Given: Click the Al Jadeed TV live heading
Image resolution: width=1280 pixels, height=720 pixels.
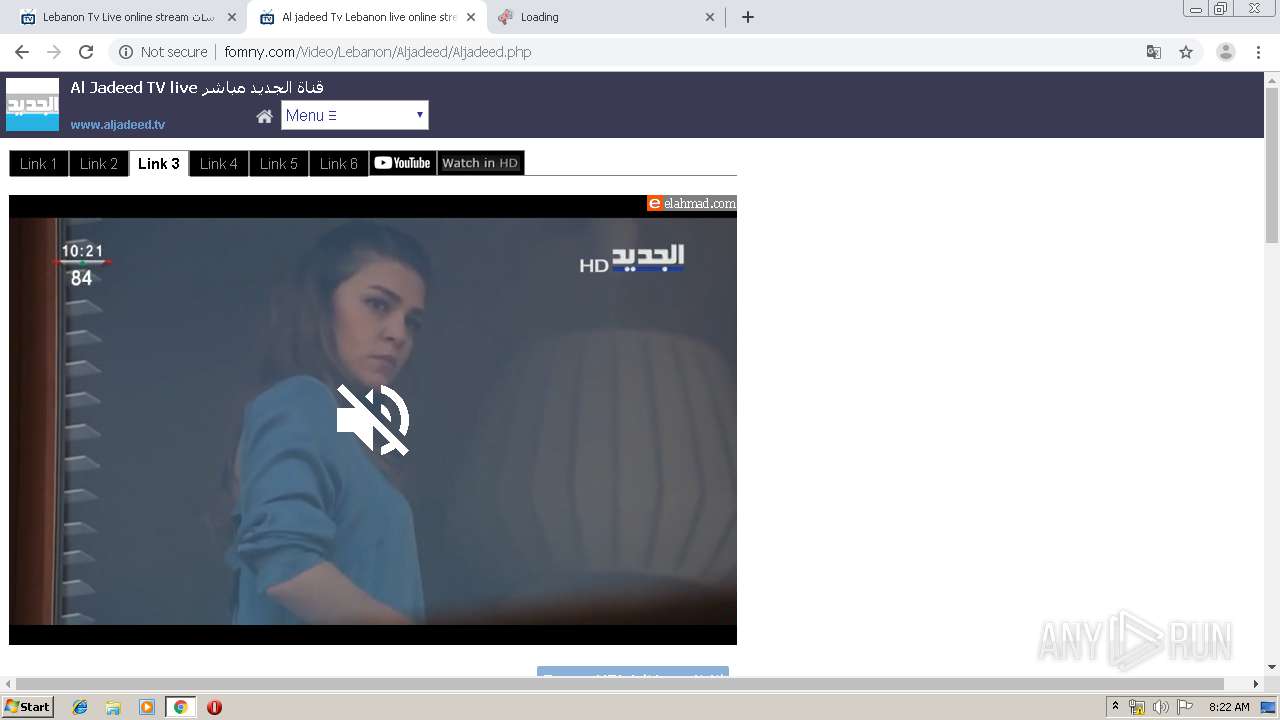Looking at the screenshot, I should (x=197, y=88).
